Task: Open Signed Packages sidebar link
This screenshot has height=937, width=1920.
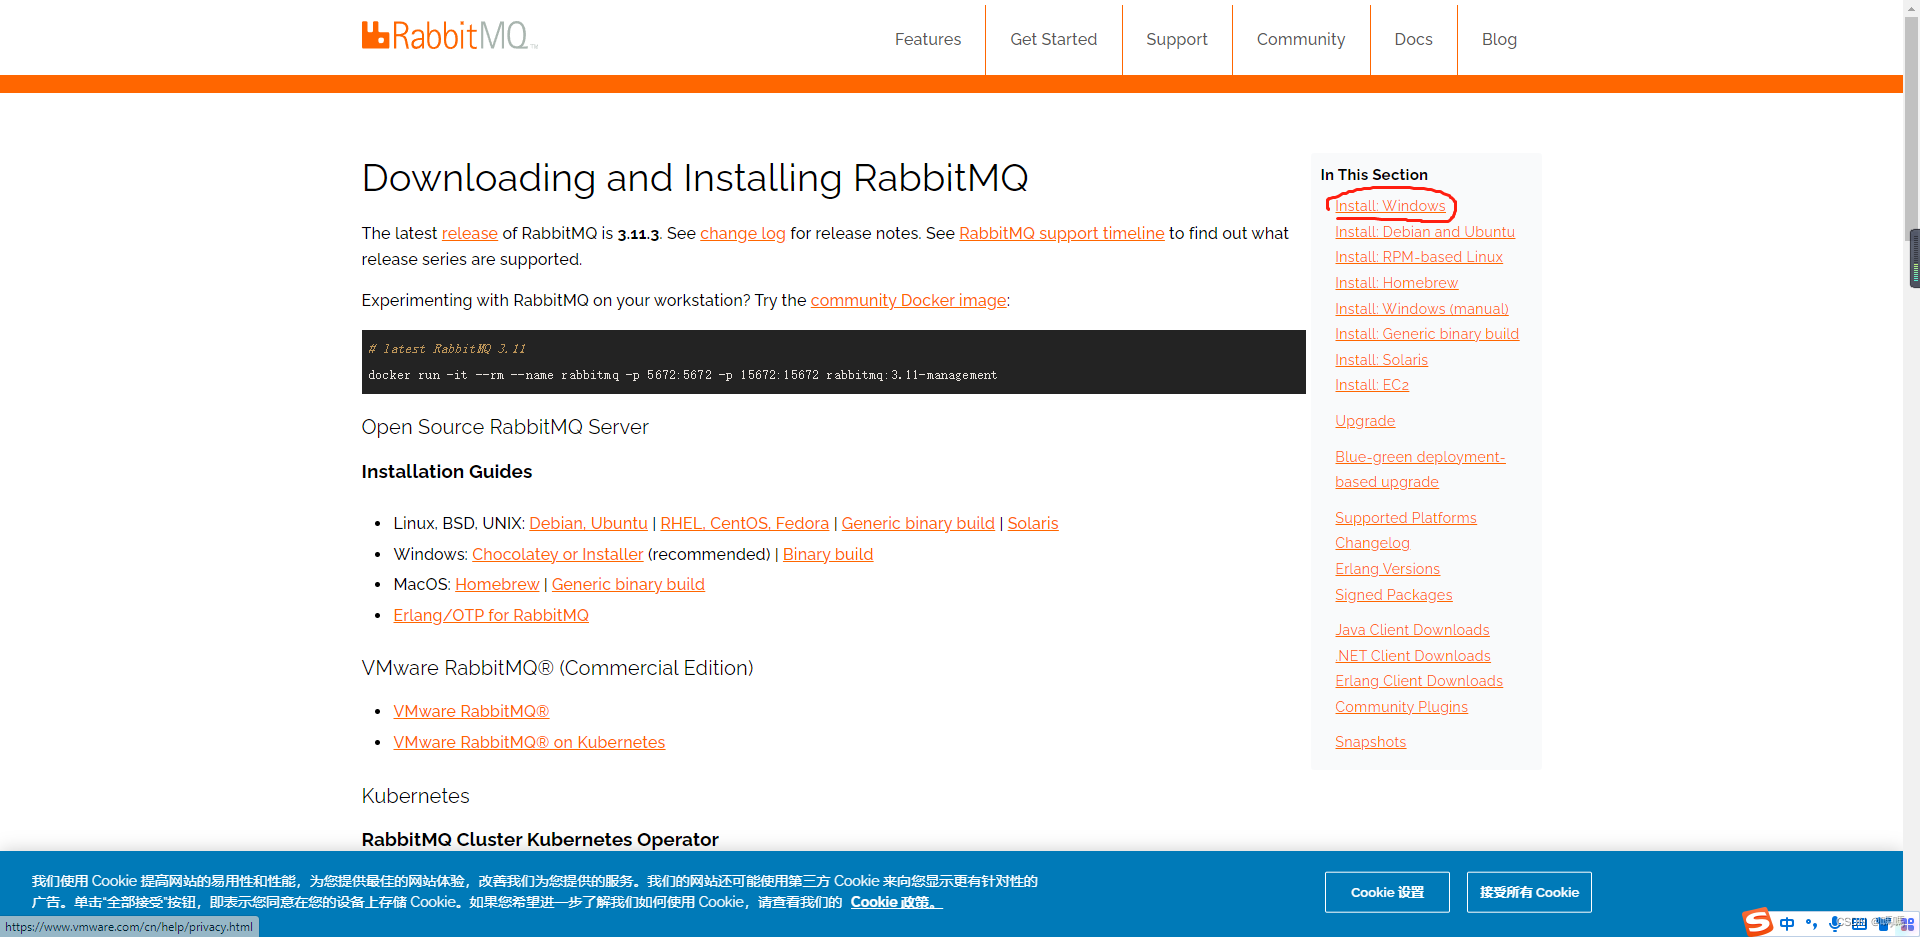Action: [x=1393, y=595]
